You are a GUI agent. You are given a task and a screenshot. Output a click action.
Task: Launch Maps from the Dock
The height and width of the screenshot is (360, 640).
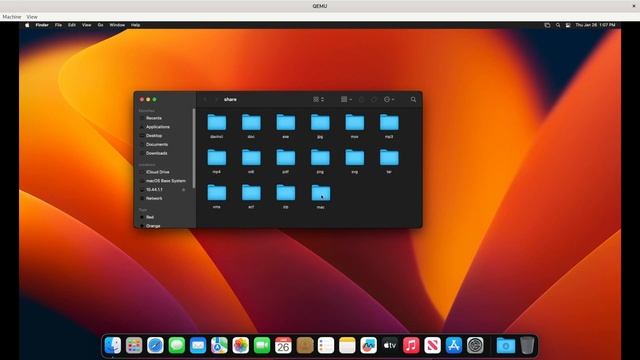pyautogui.click(x=219, y=345)
